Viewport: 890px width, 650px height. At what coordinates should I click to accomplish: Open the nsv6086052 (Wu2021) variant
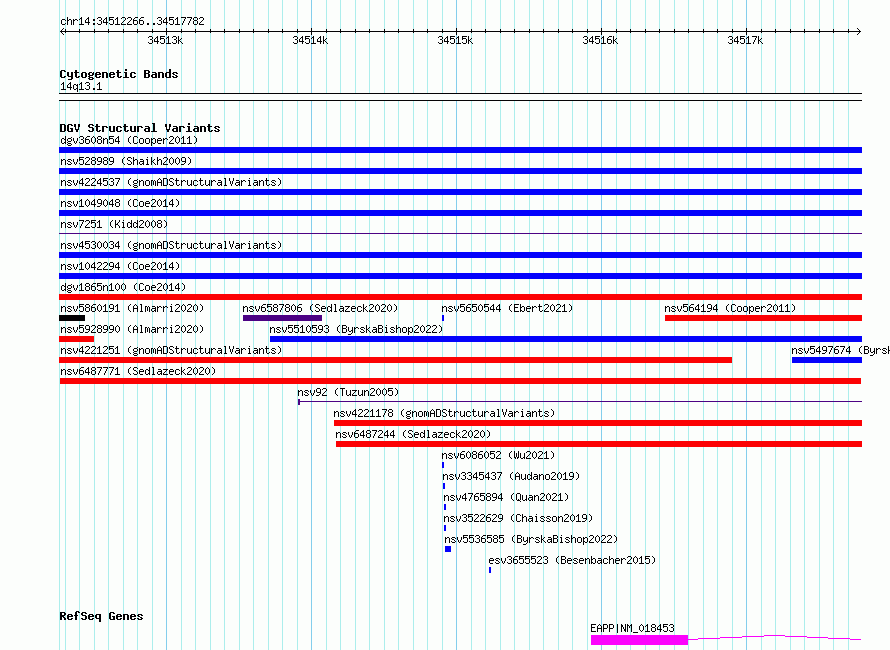click(498, 455)
